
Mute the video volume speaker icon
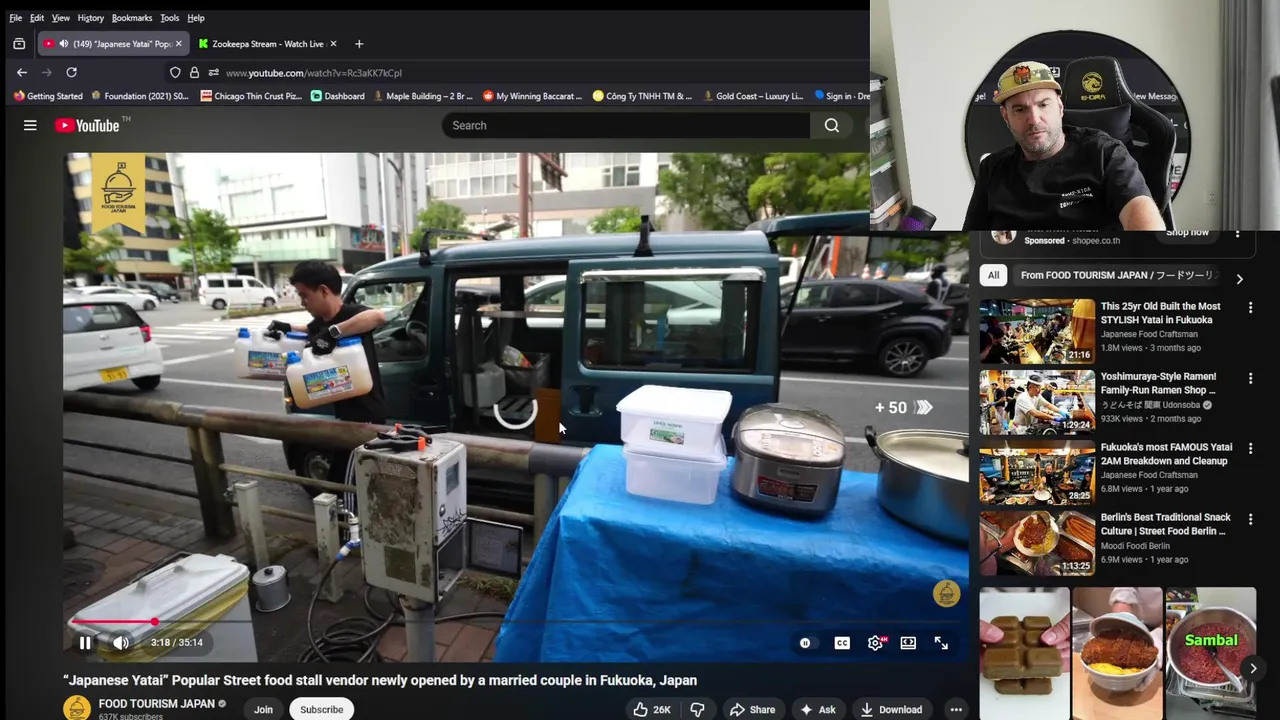(x=121, y=643)
